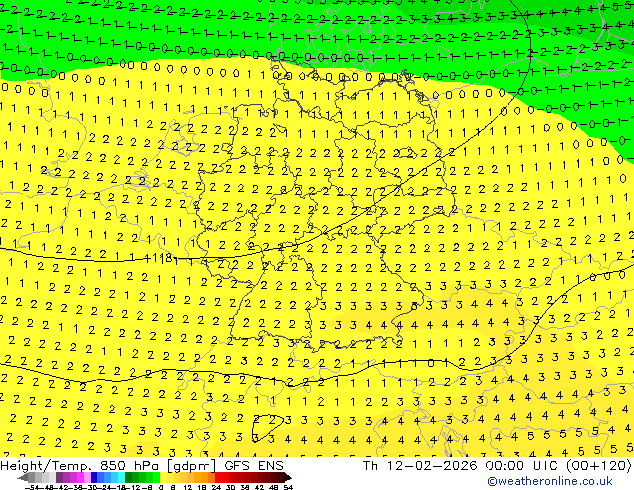Viewport: 634px width, 490px height.
Task: Click the bright red legend color block
Action: (x=218, y=477)
